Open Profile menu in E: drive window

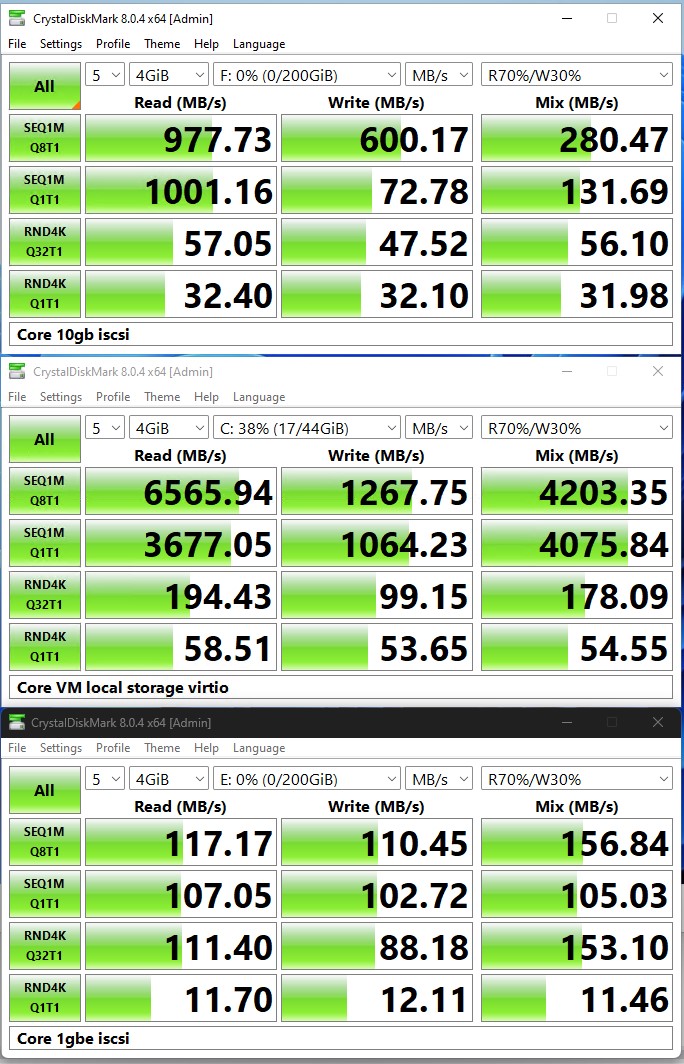(x=113, y=748)
